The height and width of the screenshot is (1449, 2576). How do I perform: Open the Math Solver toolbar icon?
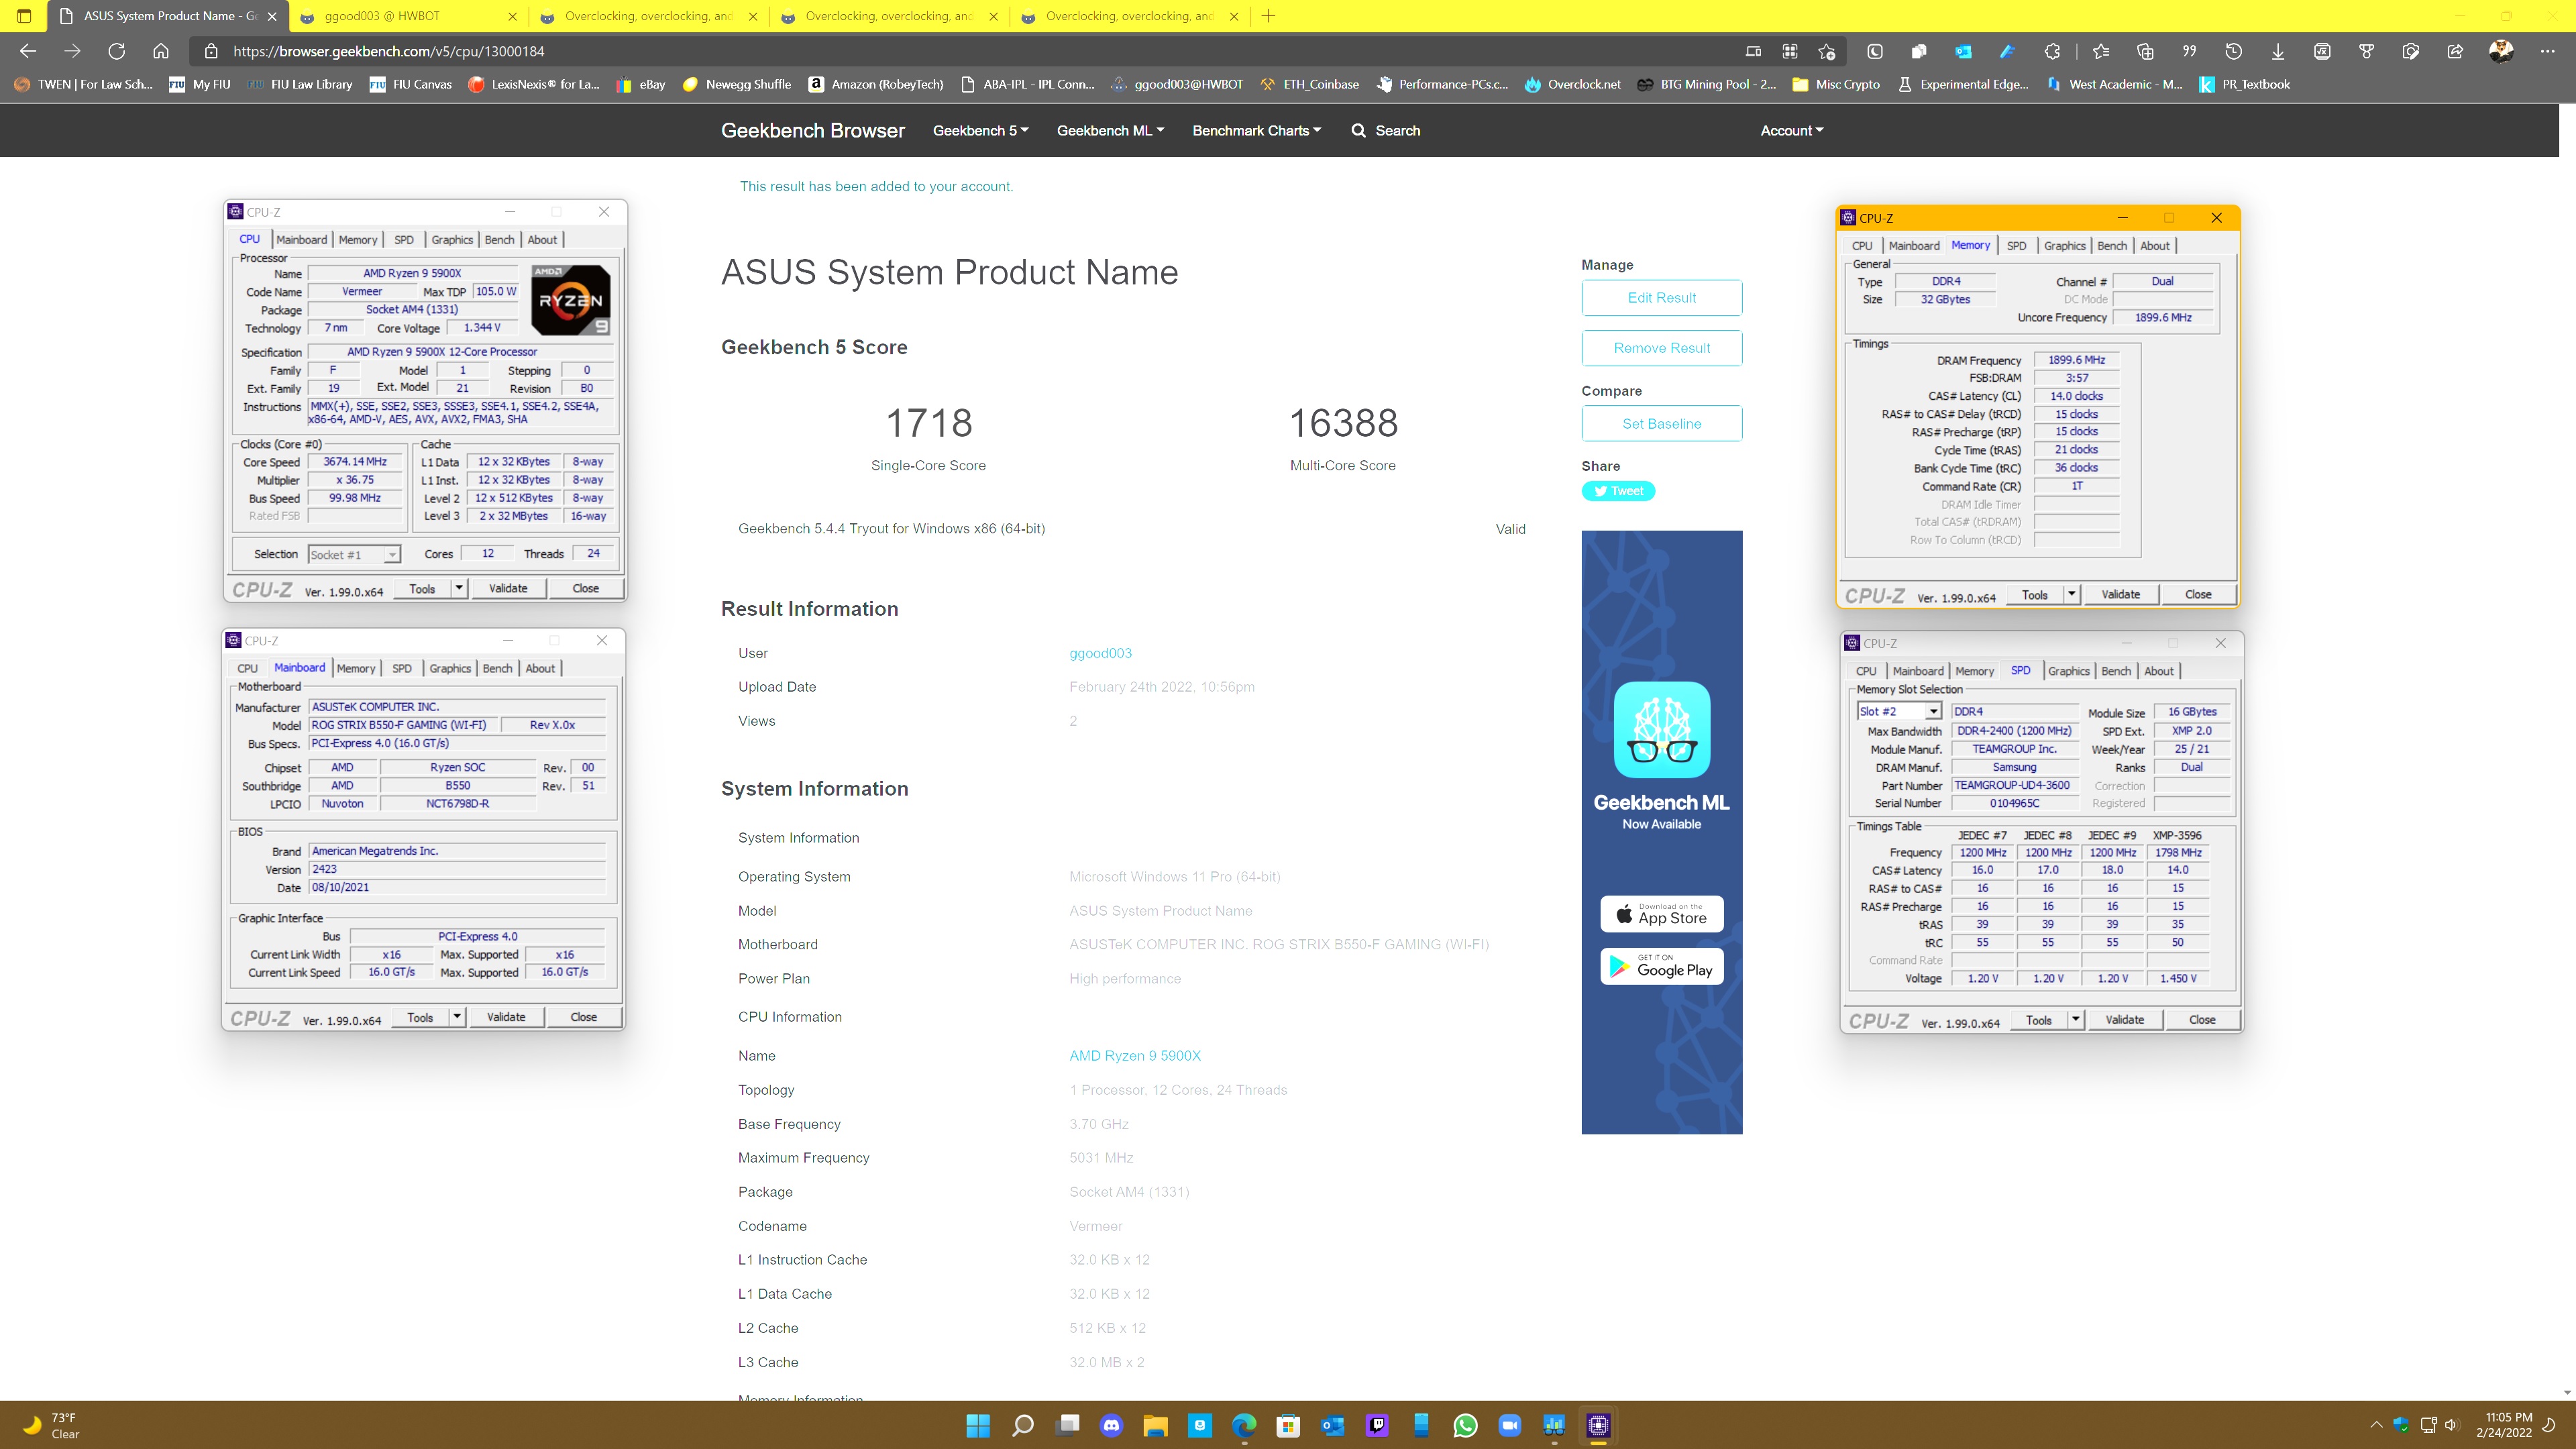pos(2322,51)
